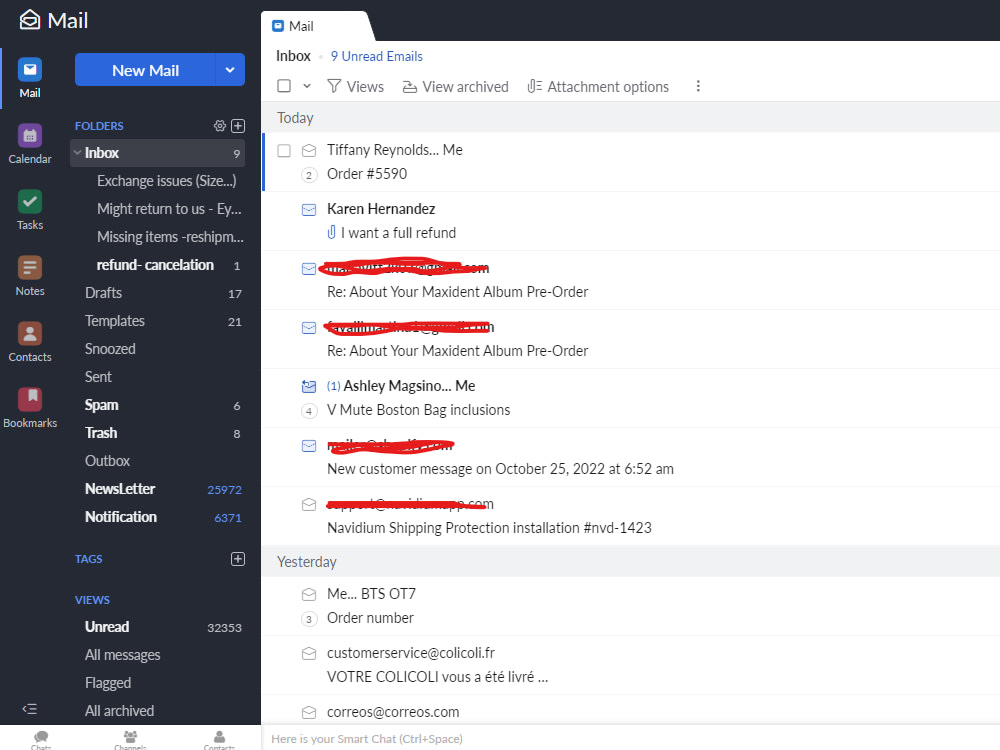Open the Templates folder

[x=158, y=321]
